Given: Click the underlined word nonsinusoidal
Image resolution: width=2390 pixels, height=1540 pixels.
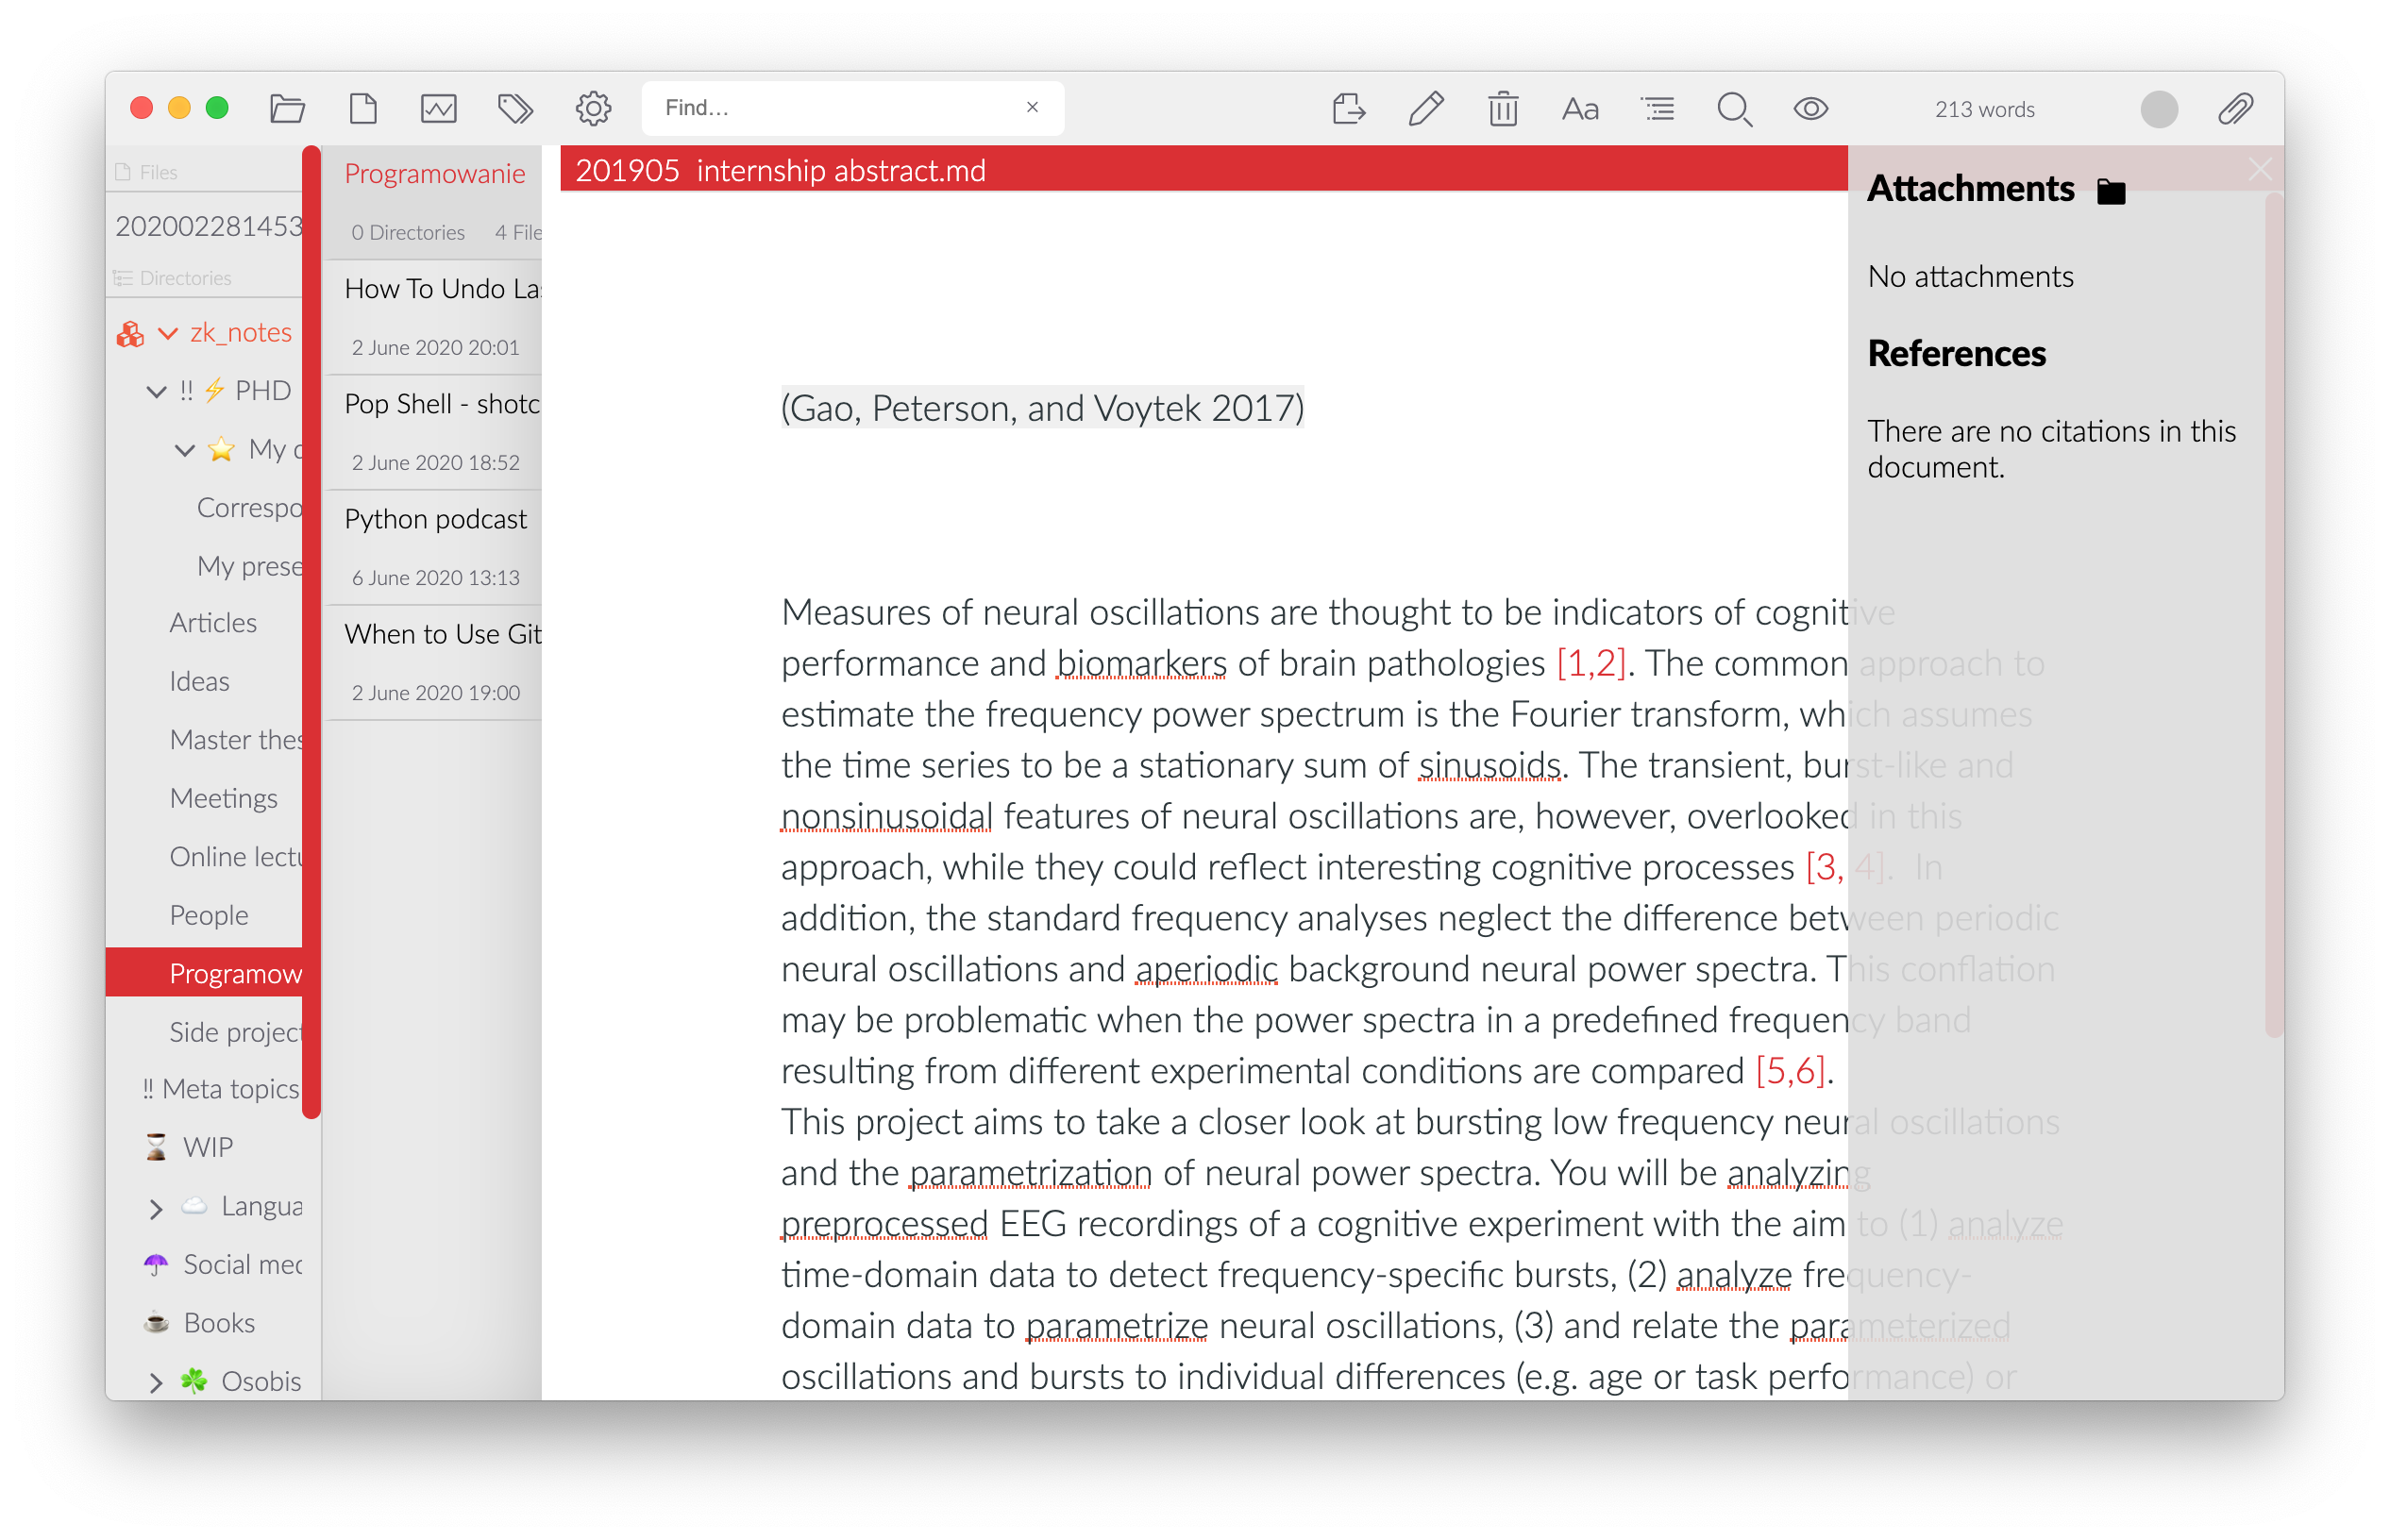Looking at the screenshot, I should tap(886, 817).
